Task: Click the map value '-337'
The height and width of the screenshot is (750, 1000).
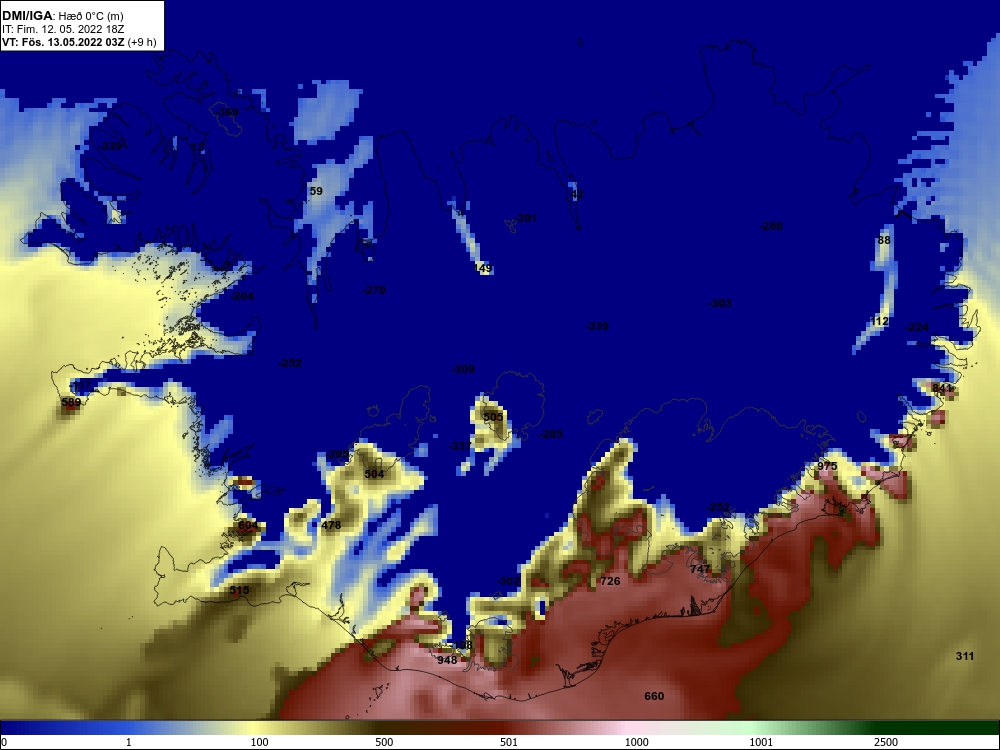Action: (460, 446)
